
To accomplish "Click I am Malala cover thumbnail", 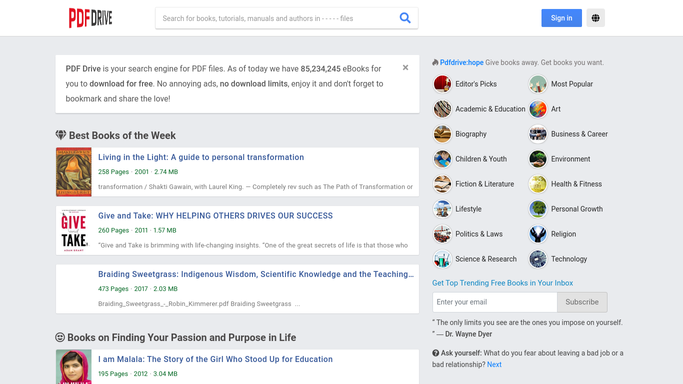I will click(74, 367).
